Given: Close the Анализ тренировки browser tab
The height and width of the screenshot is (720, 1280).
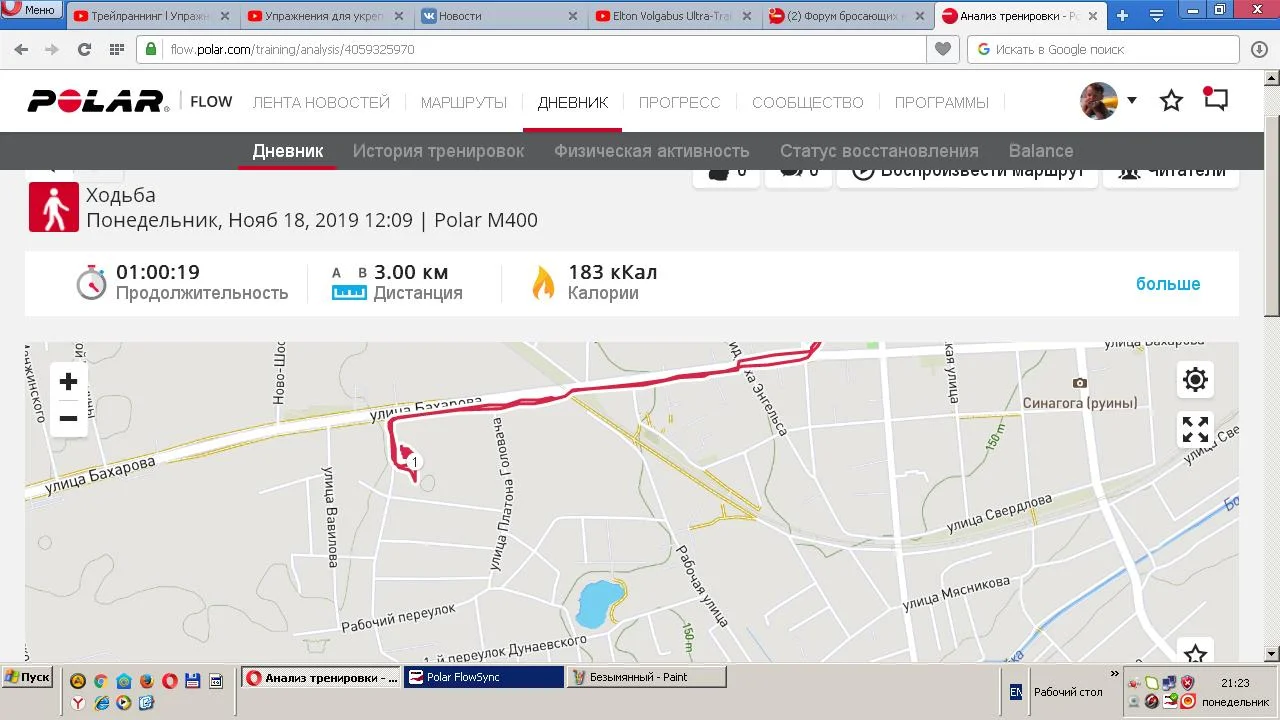Looking at the screenshot, I should coord(1093,16).
